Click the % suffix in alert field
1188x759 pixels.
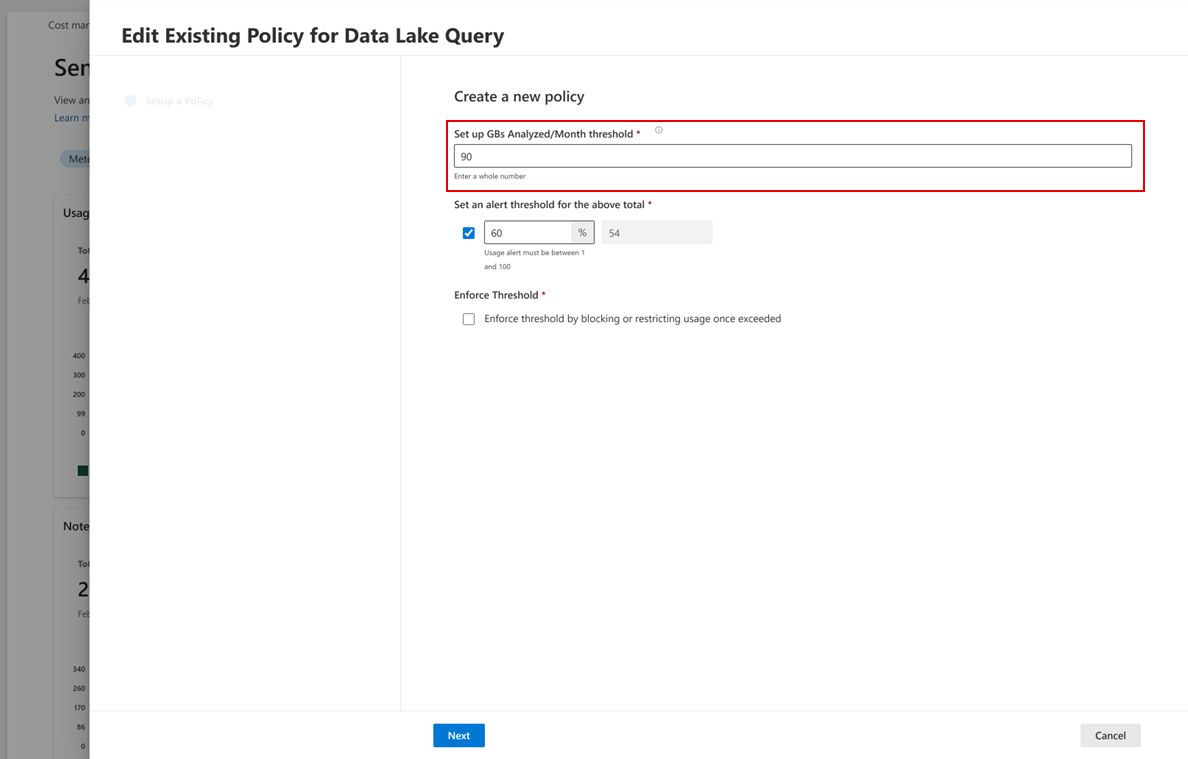pos(583,233)
